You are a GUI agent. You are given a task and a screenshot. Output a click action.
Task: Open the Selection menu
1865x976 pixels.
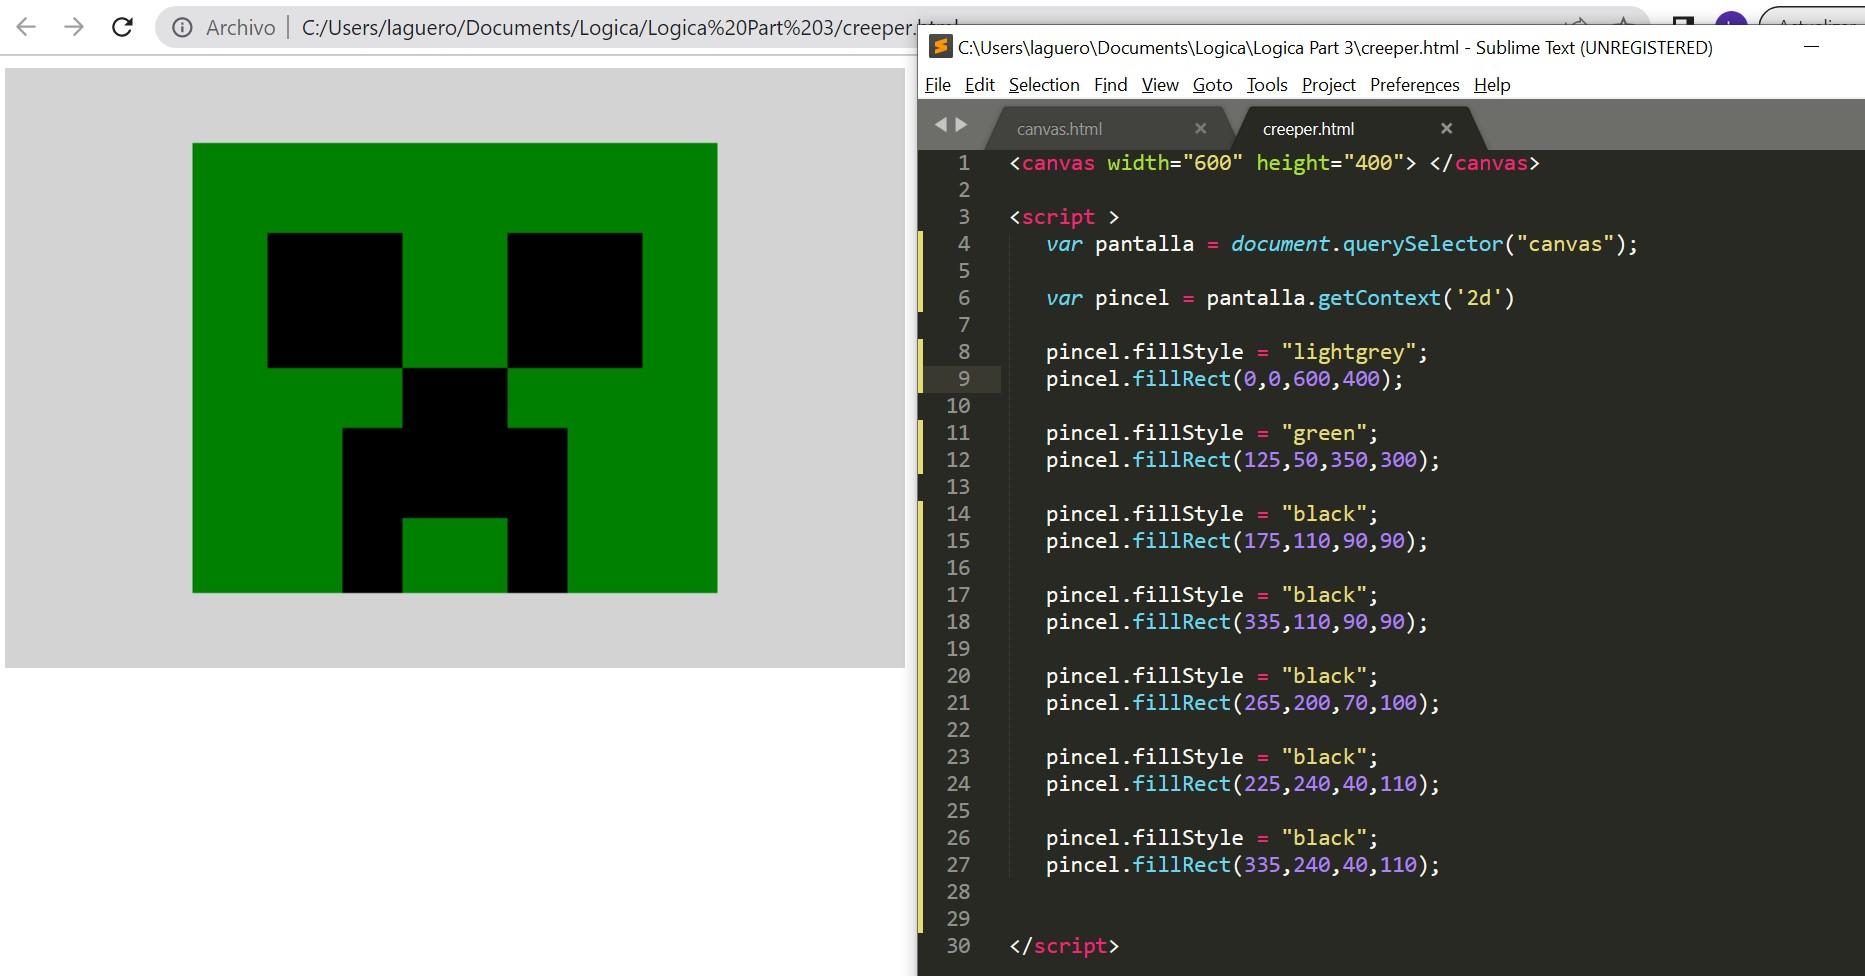coord(1044,85)
